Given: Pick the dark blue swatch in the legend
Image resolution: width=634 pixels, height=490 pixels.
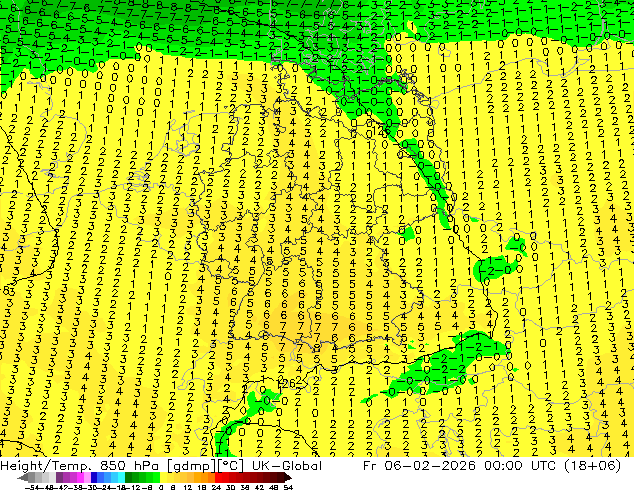Looking at the screenshot, I should point(94,478).
